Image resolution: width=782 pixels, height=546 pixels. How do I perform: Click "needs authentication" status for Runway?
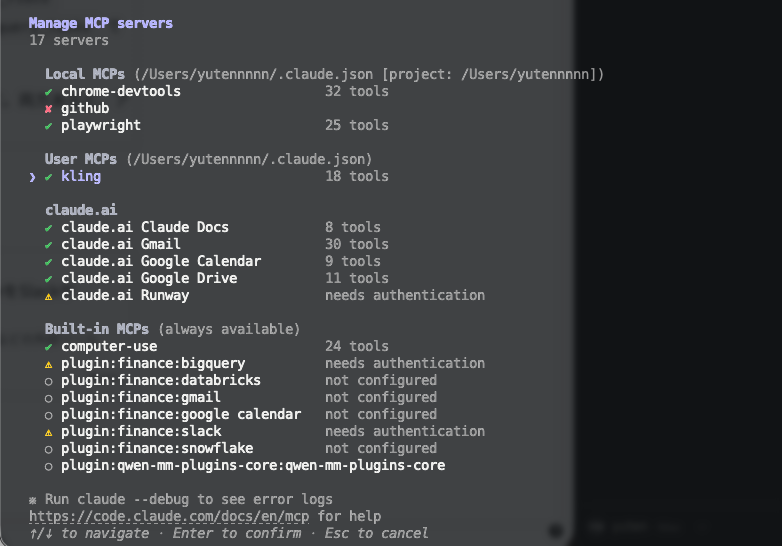(x=404, y=295)
